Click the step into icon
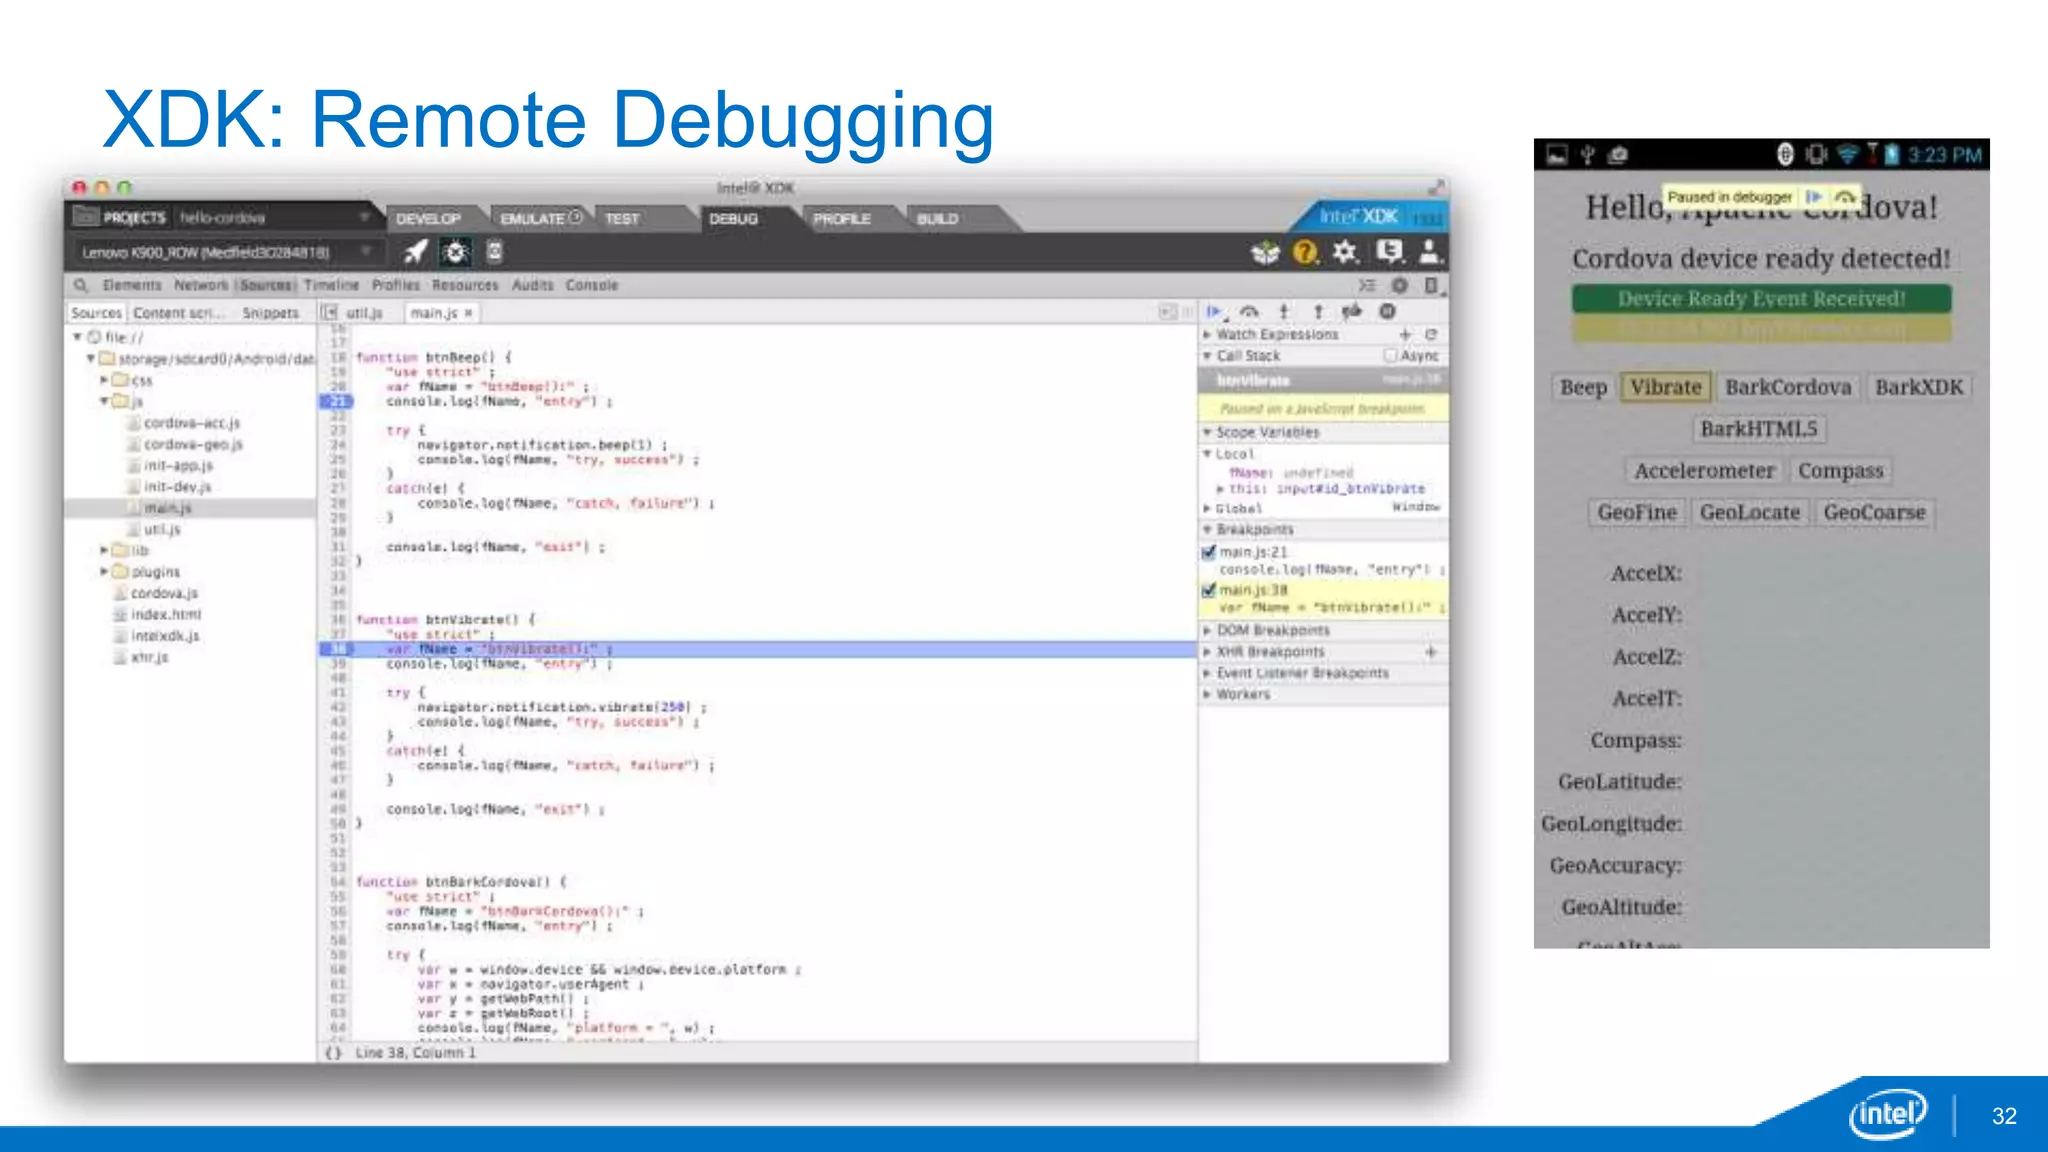Screen dimensions: 2048x1152 point(1284,312)
